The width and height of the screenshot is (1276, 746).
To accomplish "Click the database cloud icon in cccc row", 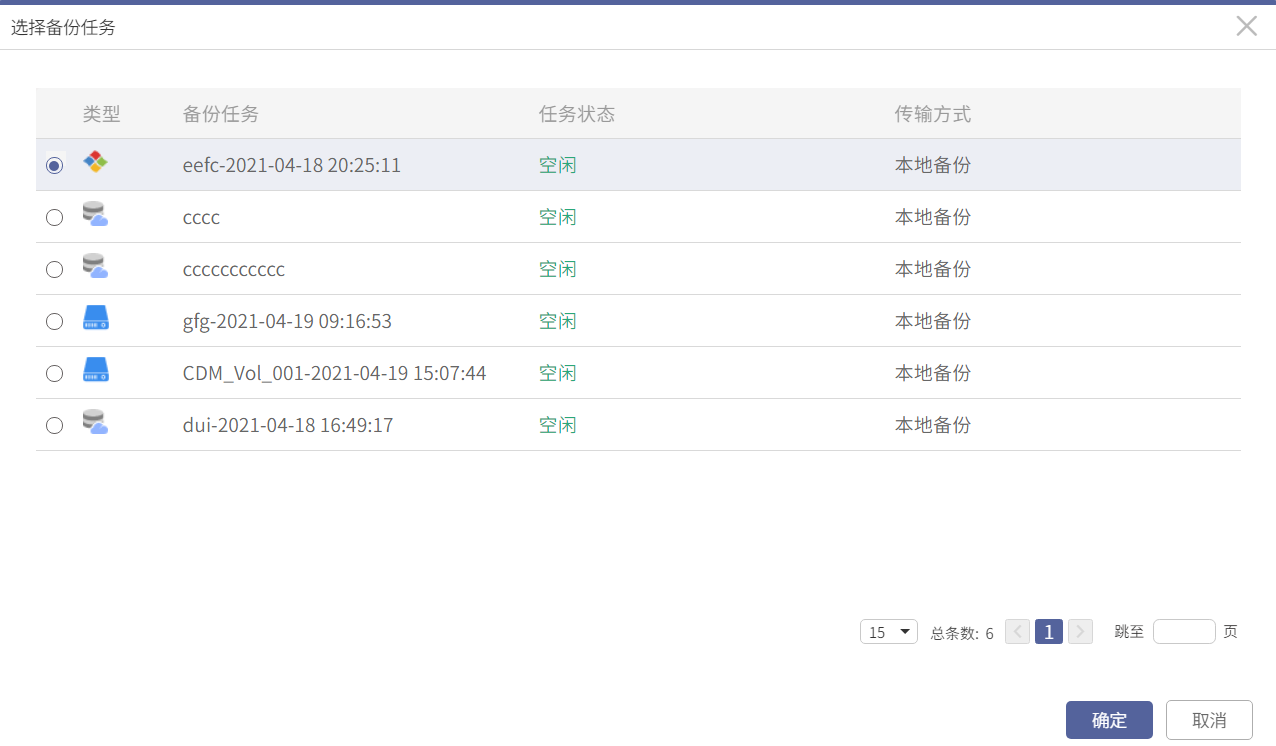I will pos(95,214).
